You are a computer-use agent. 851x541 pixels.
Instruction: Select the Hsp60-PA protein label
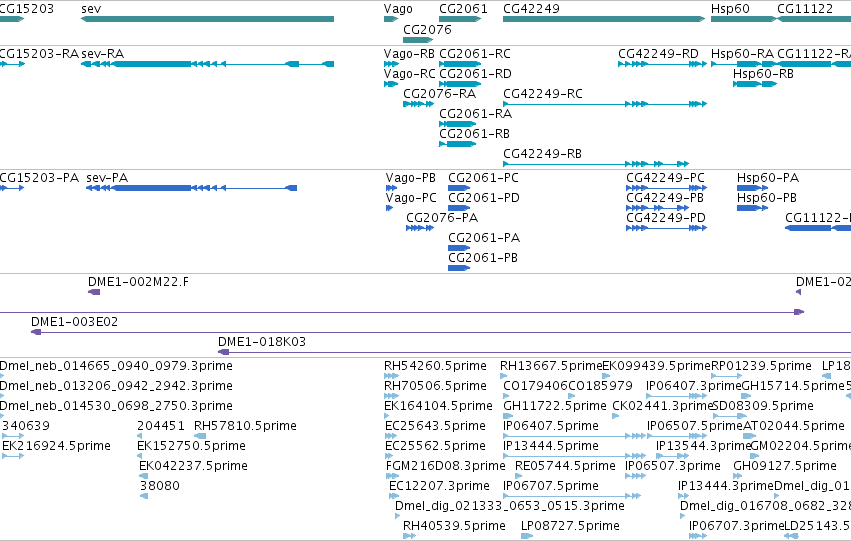(768, 178)
